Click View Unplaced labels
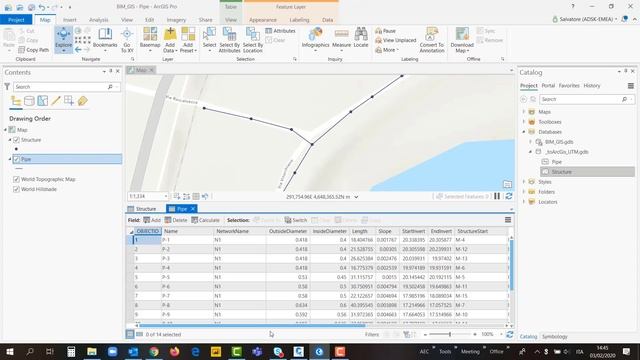640x360 pixels. coord(396,40)
